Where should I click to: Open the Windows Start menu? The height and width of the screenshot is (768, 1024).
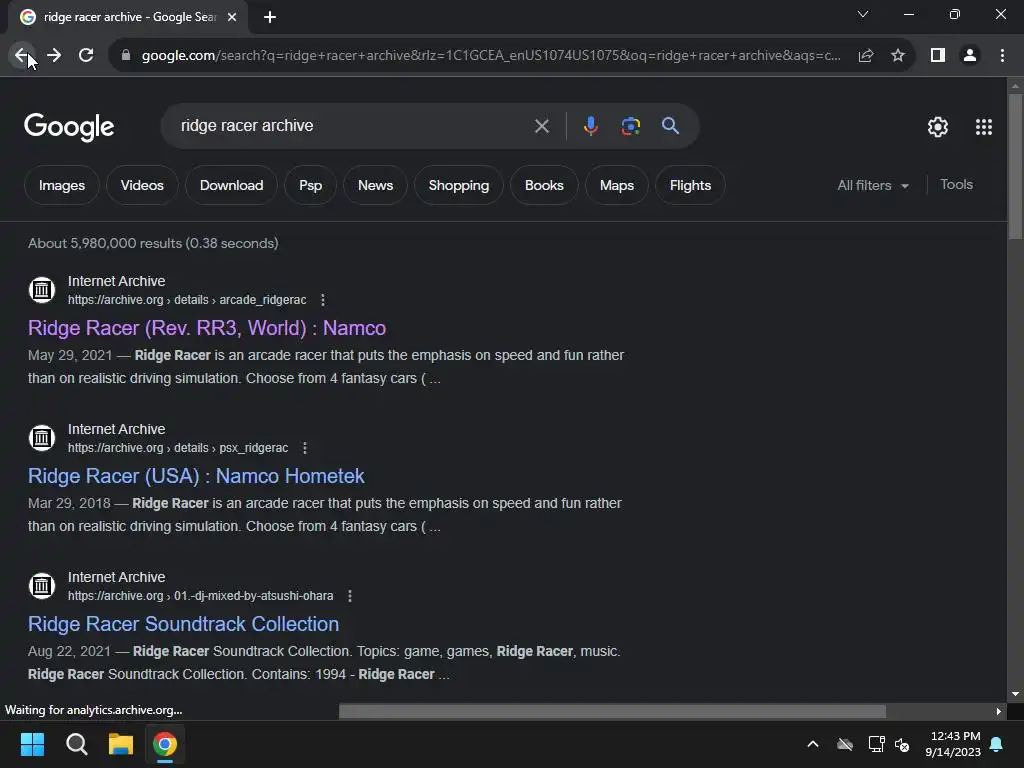[33, 744]
